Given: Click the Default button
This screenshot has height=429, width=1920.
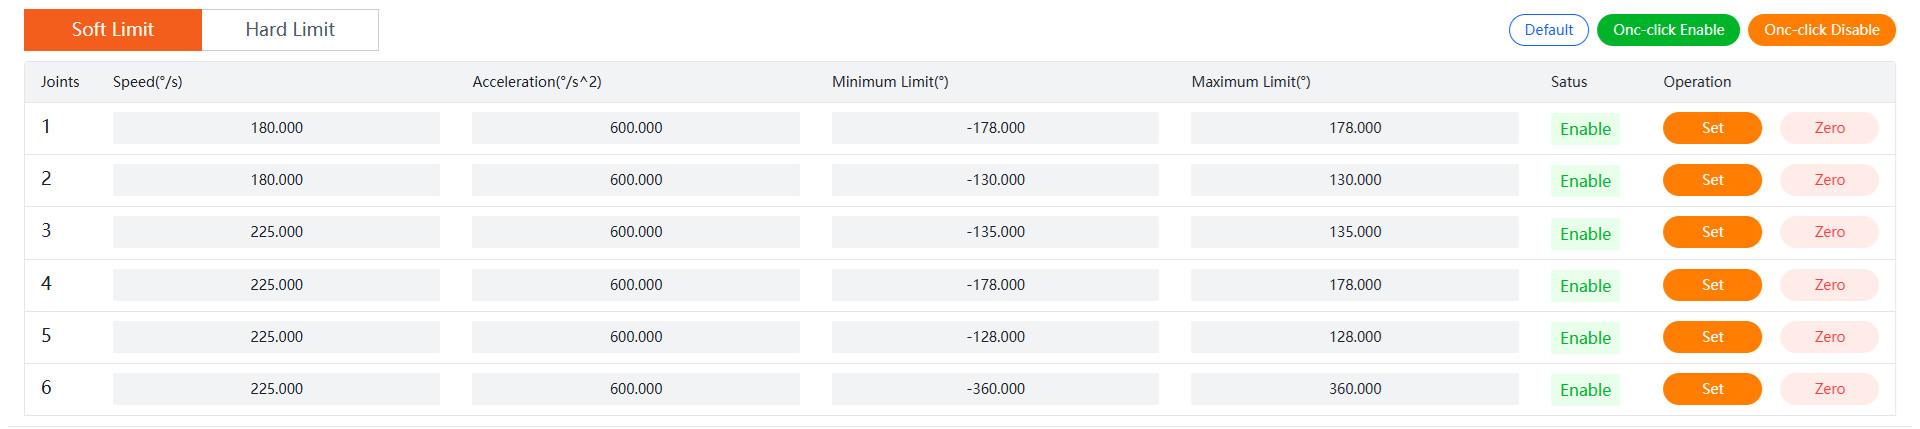Looking at the screenshot, I should [1548, 30].
